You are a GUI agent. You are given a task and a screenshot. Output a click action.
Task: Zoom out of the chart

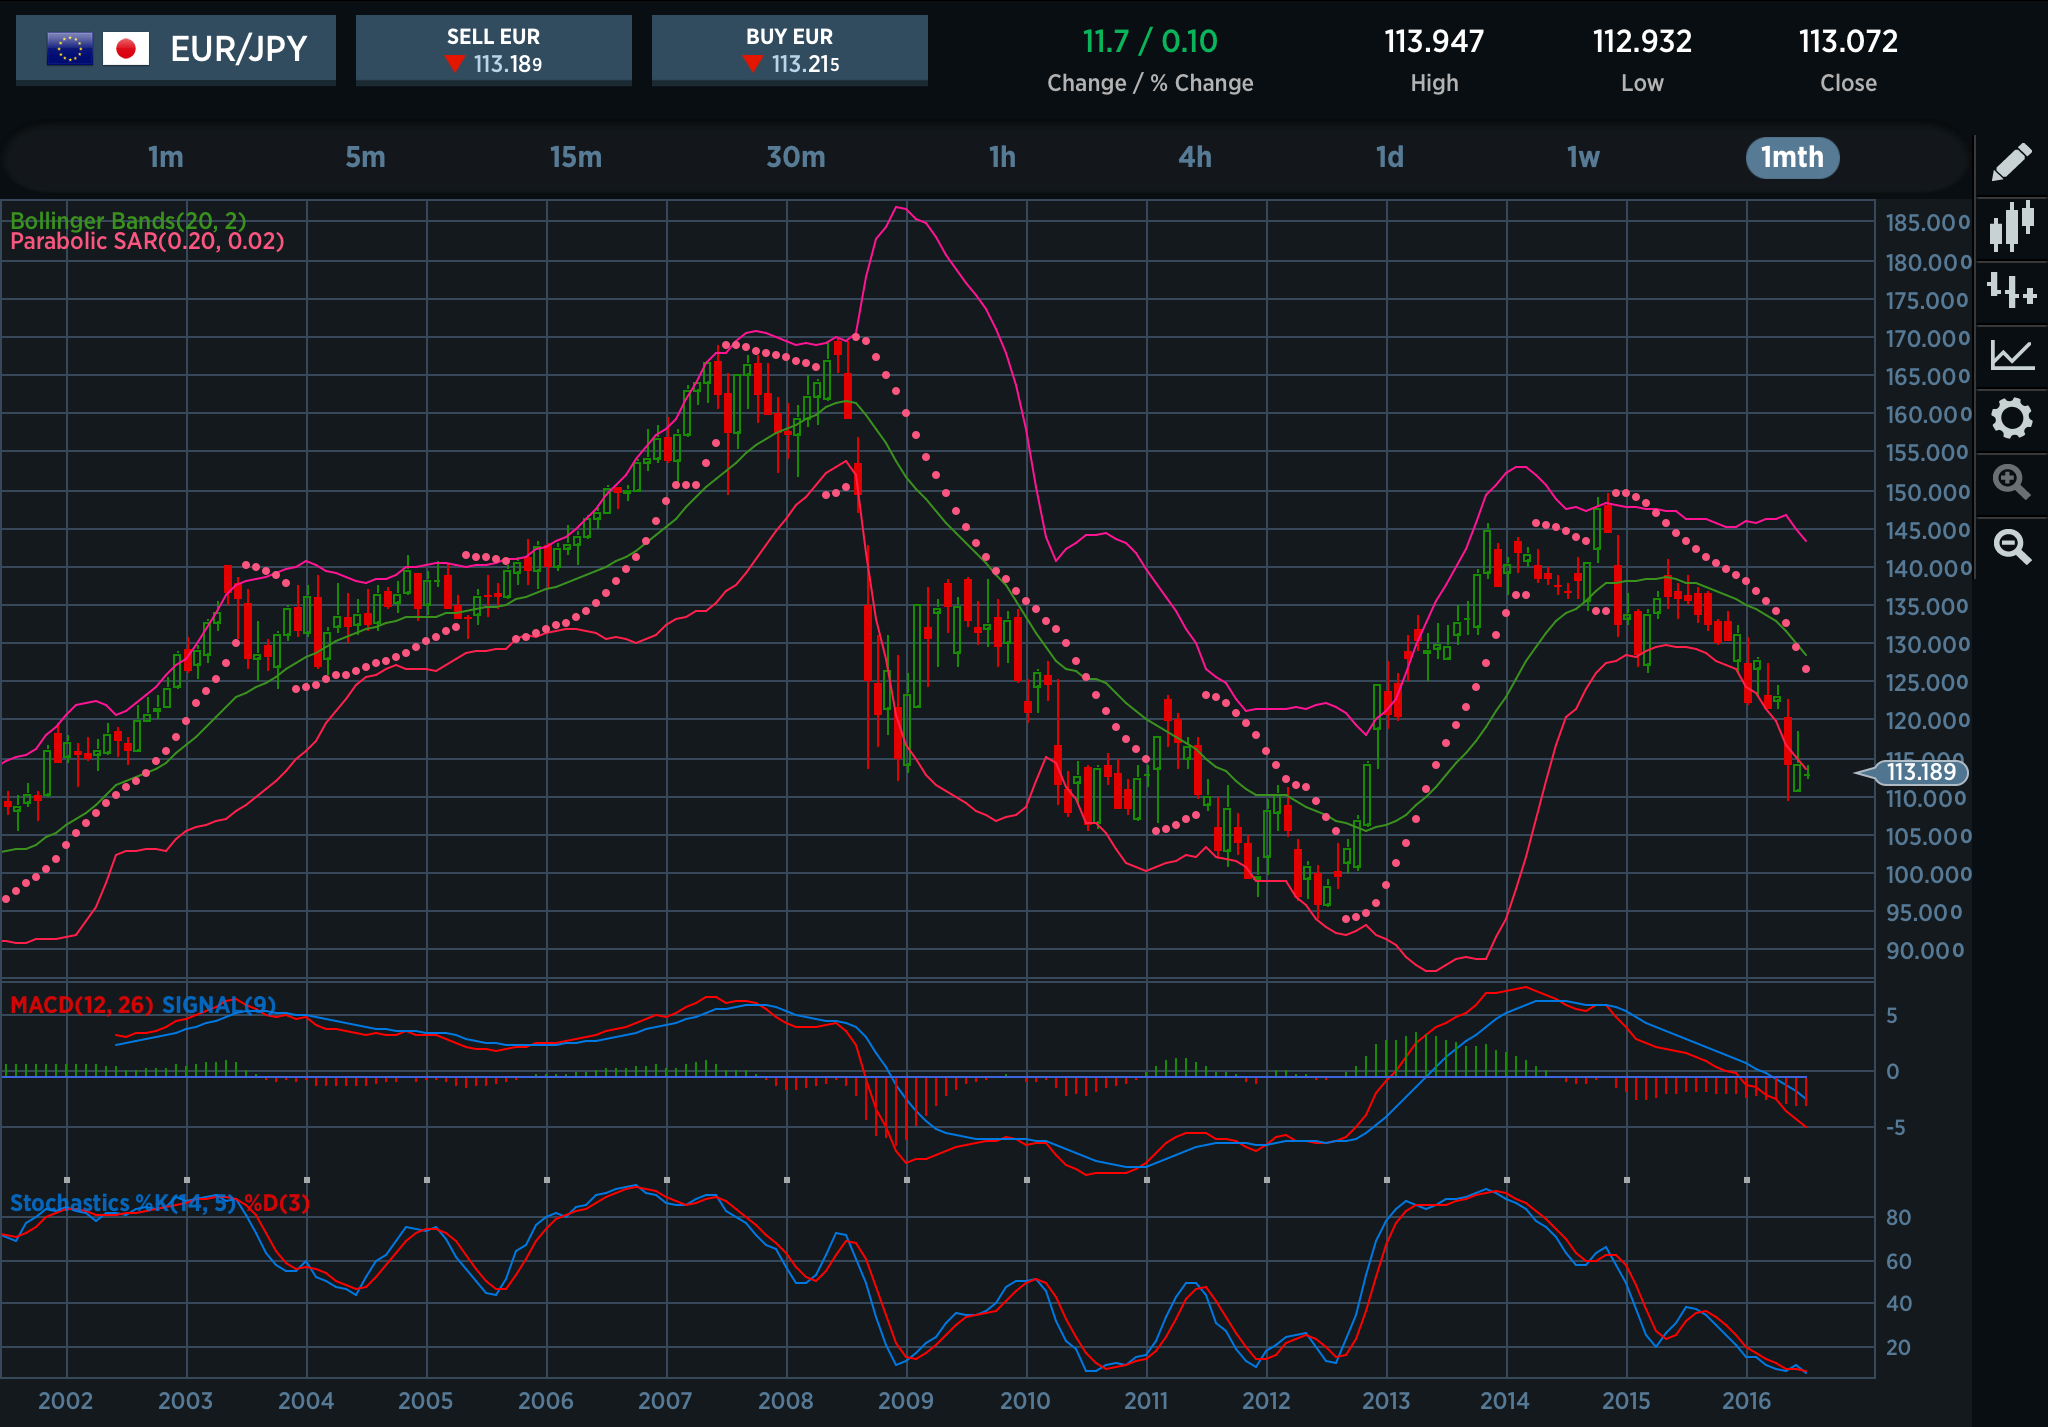coord(2011,546)
